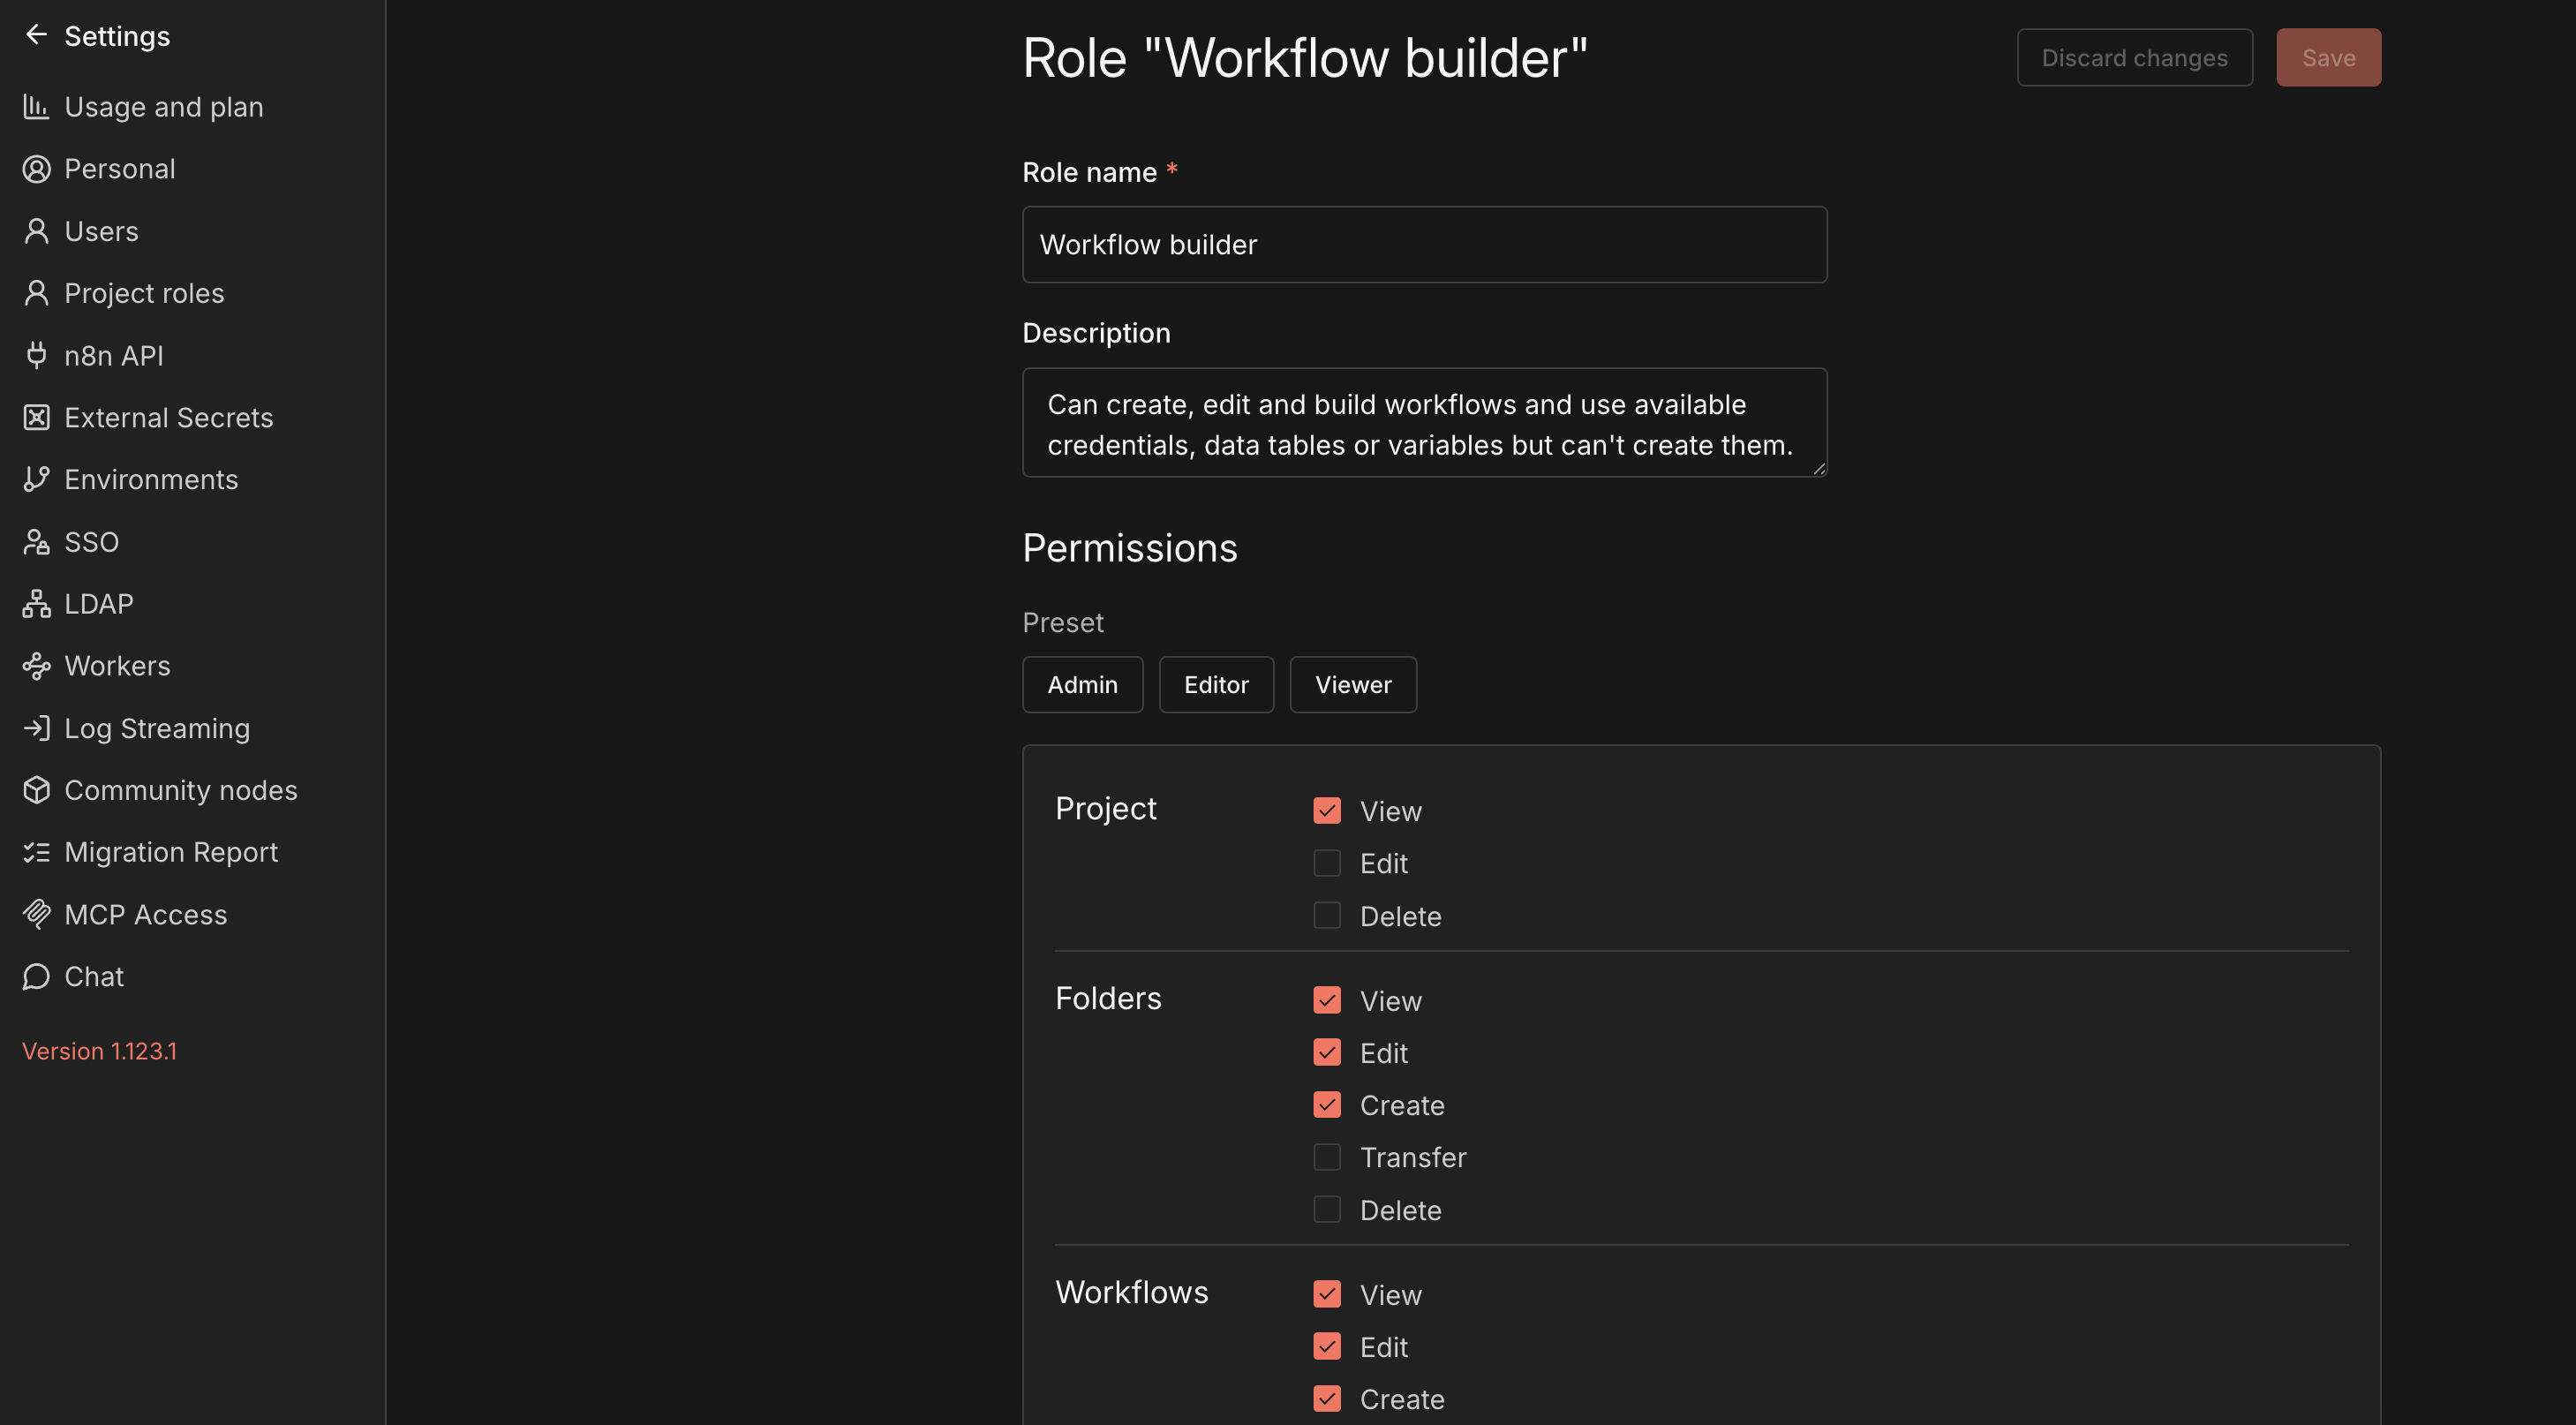The height and width of the screenshot is (1425, 2576).
Task: Click inside the Role name field
Action: pos(1424,244)
